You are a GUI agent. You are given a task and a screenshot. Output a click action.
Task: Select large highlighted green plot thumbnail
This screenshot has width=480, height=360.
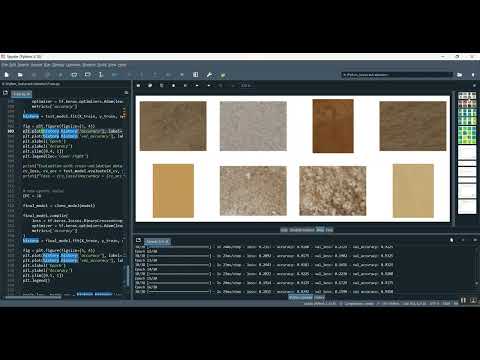click(x=467, y=135)
